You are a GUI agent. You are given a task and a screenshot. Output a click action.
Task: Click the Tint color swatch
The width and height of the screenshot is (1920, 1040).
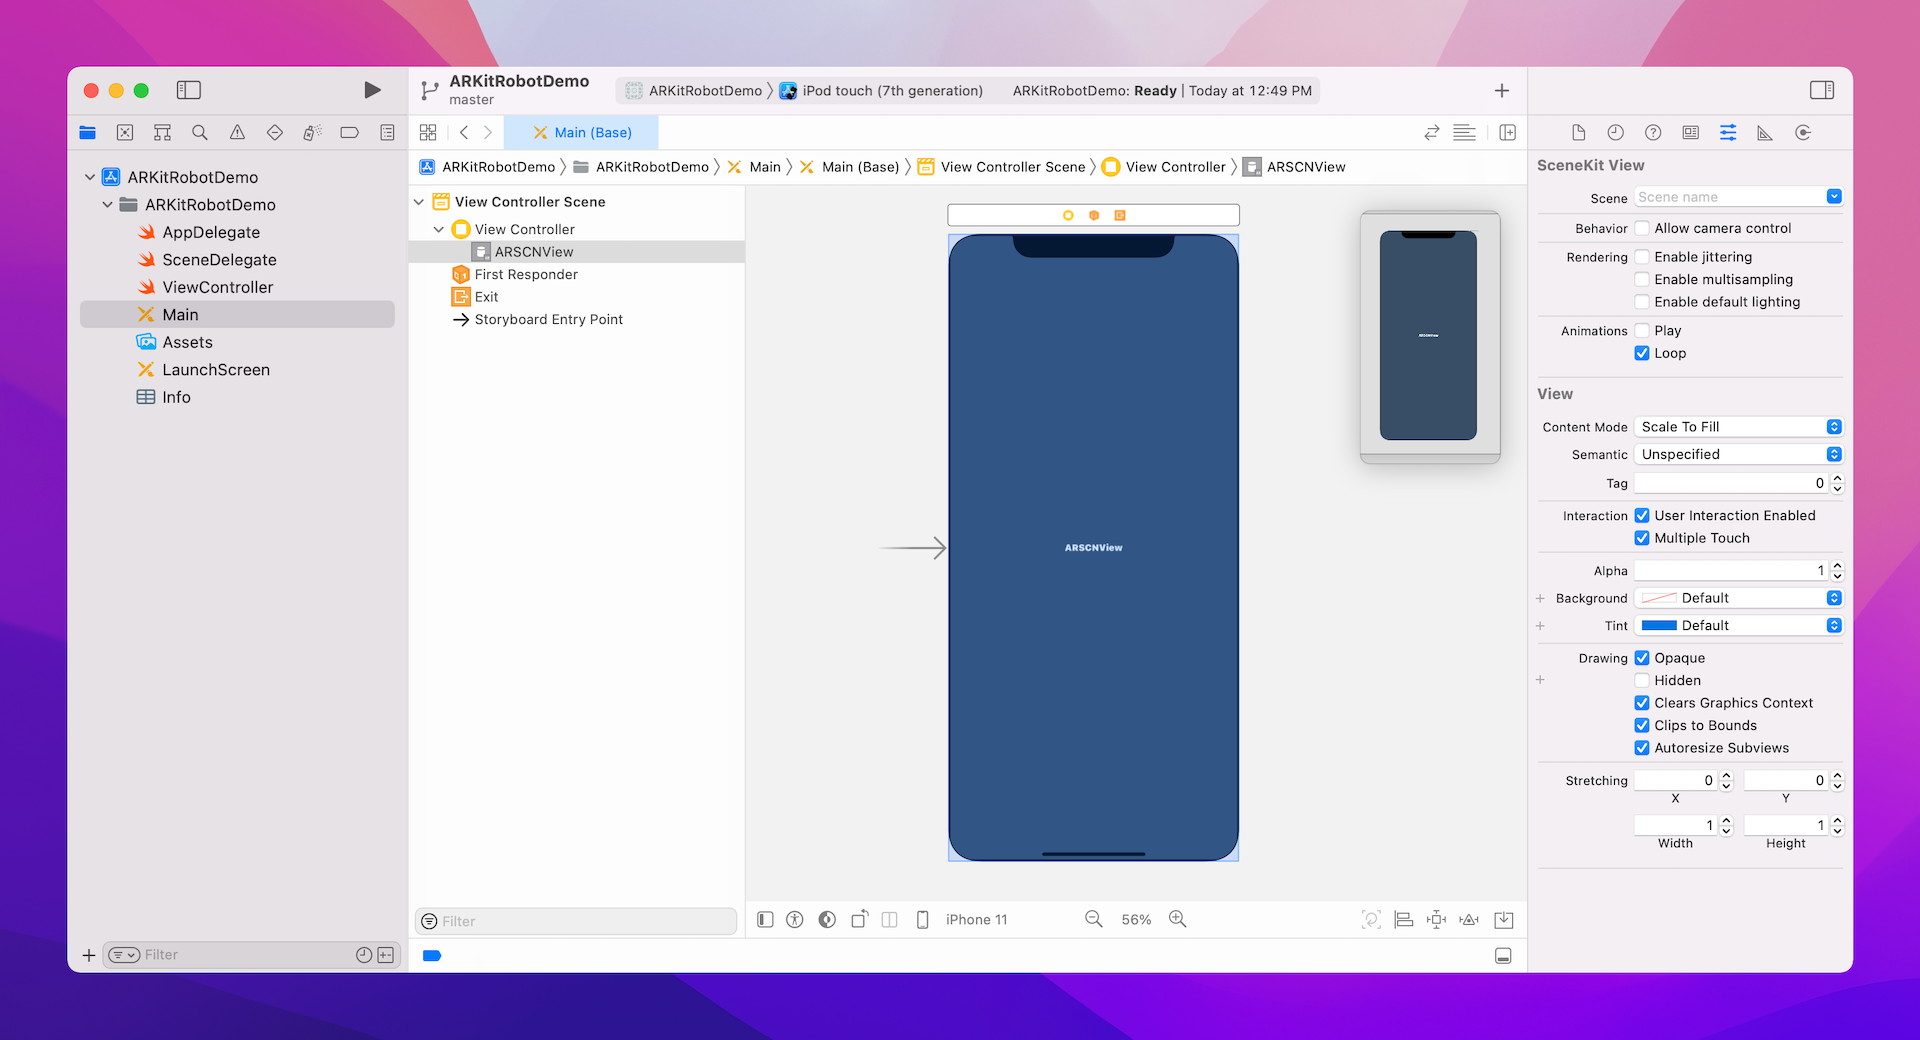pos(1659,625)
